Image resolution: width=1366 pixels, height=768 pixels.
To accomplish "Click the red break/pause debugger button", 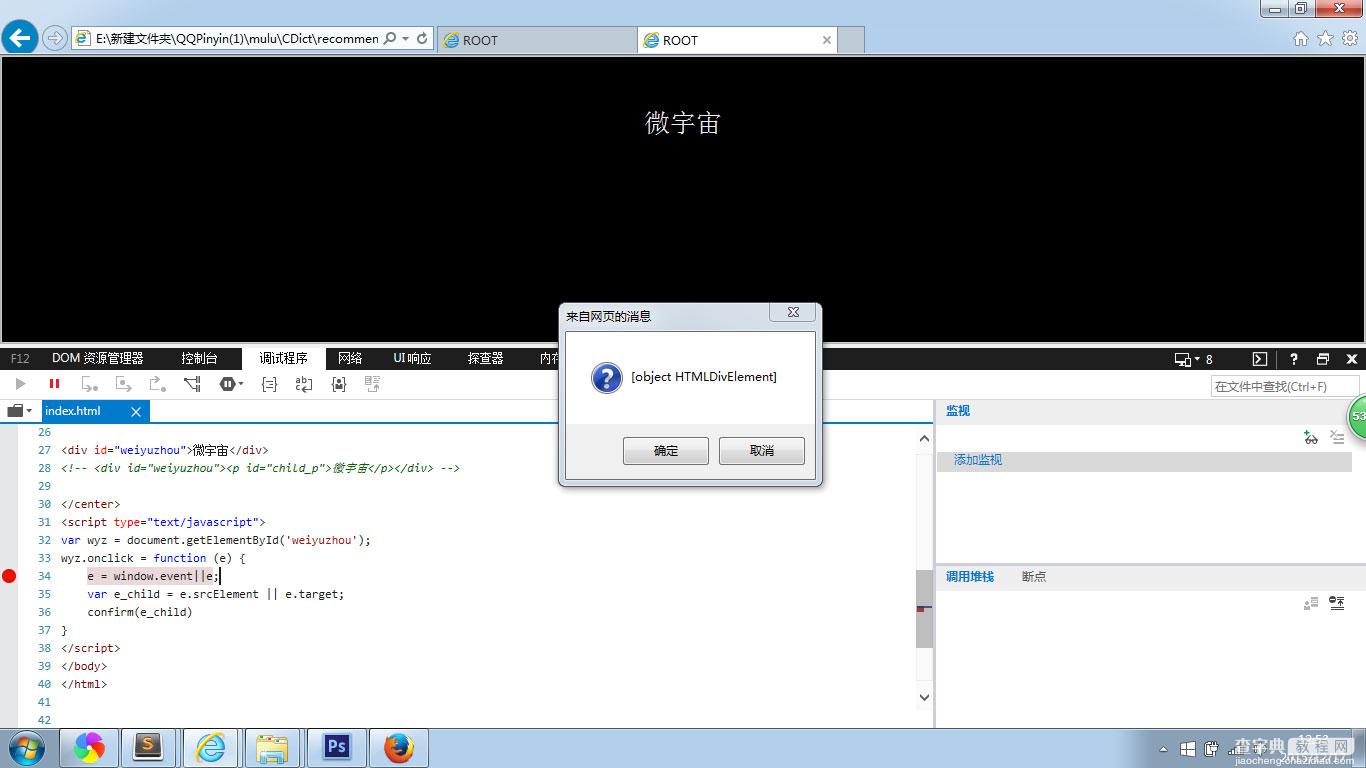I will [54, 384].
